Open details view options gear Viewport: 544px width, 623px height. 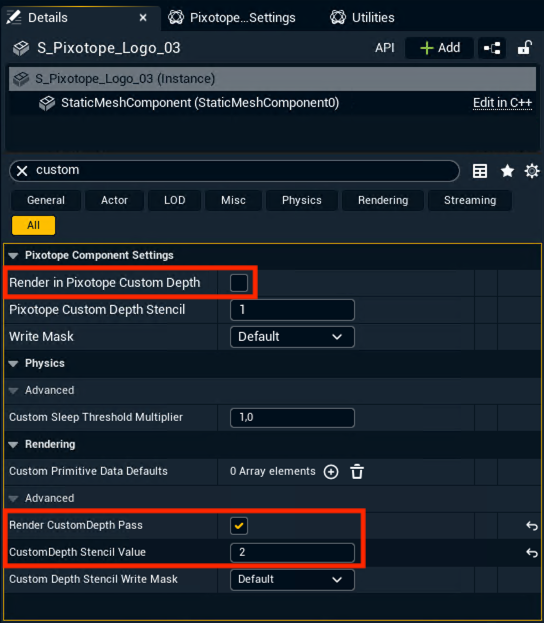point(532,171)
